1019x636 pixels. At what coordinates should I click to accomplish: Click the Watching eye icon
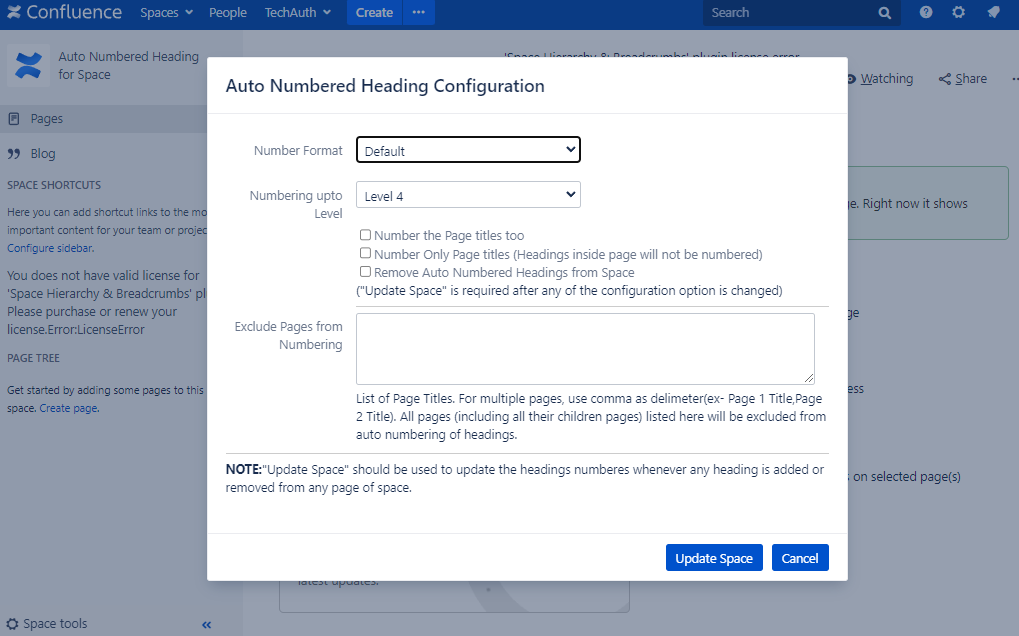851,79
